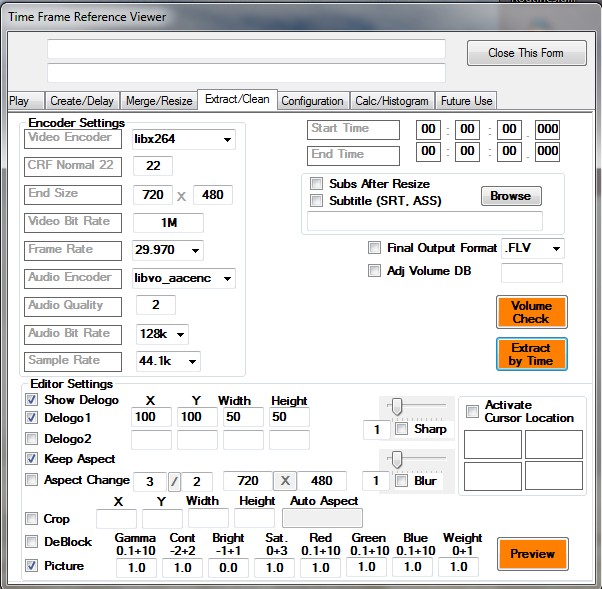
Task: Enable the Blur checkbox
Action: [x=402, y=481]
